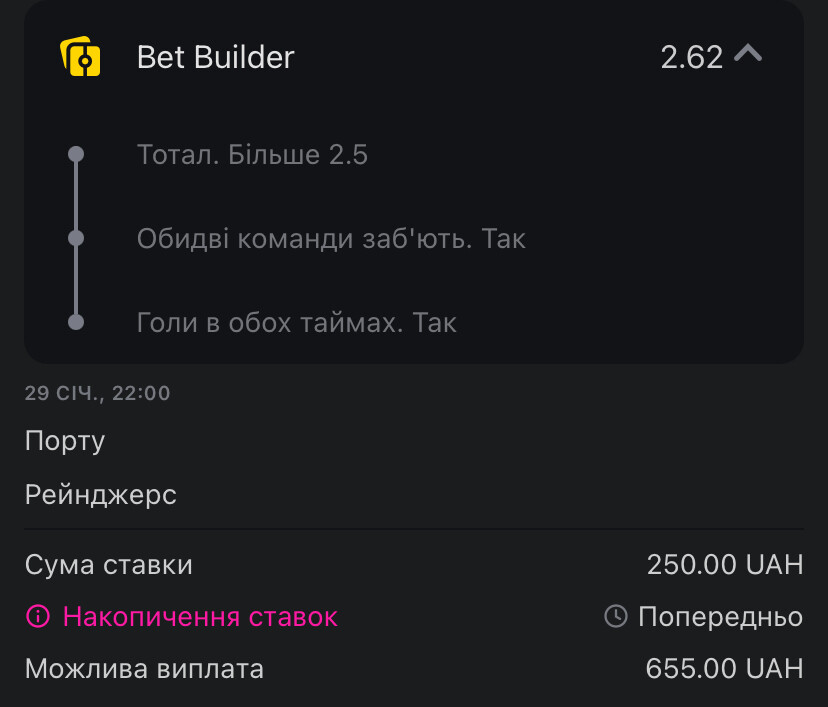Click the first timeline dot for Тотал
This screenshot has width=828, height=707.
[x=76, y=155]
